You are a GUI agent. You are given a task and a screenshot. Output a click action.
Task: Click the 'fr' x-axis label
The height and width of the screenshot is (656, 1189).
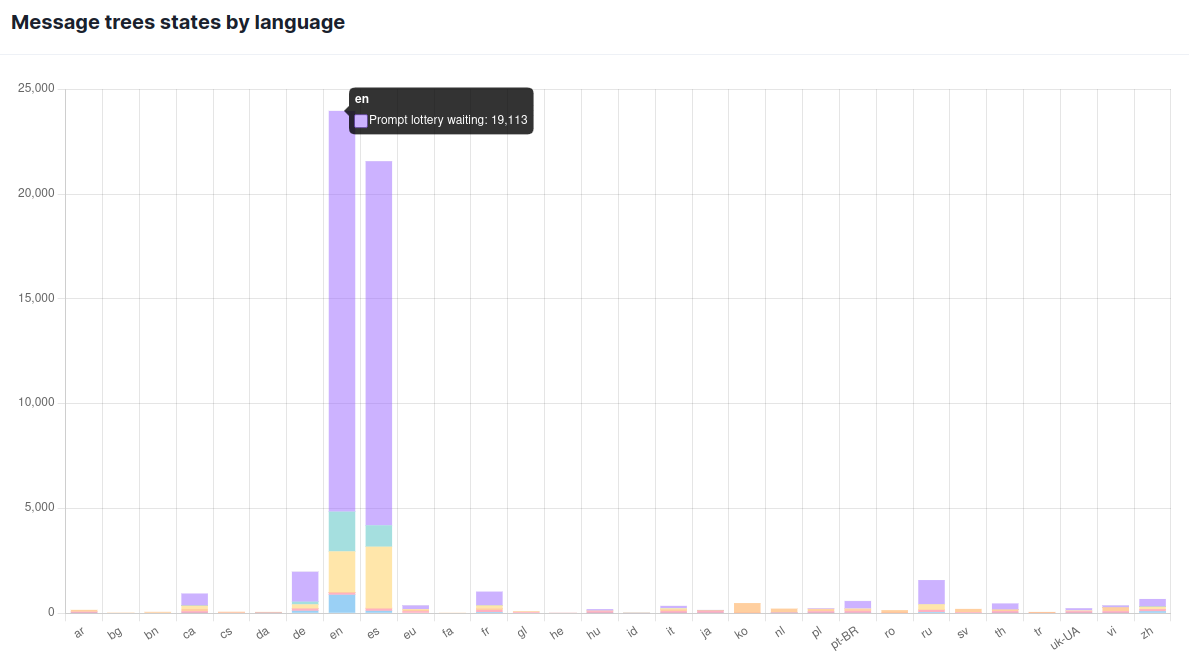485,631
